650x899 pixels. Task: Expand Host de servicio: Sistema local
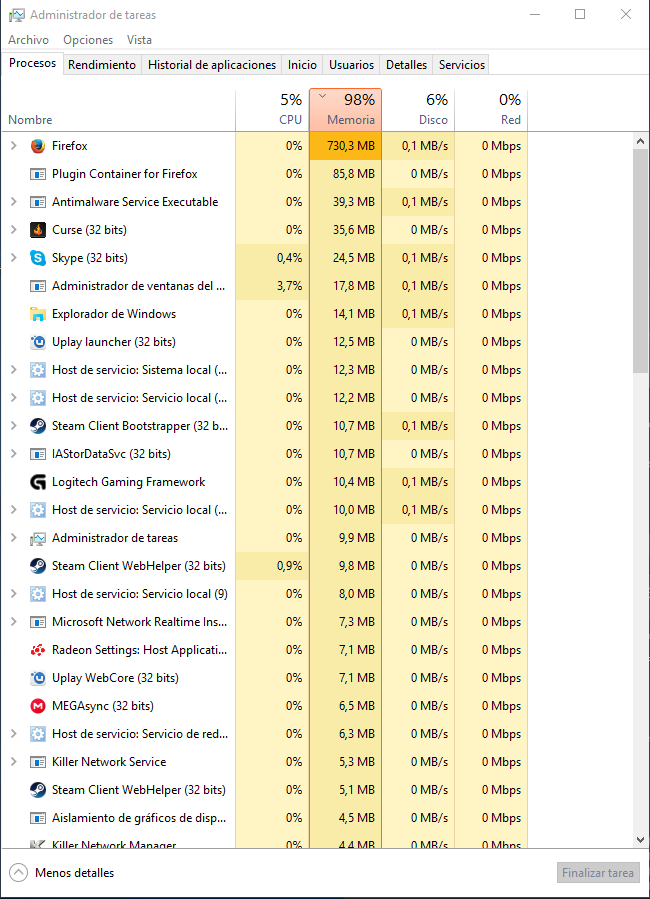(x=14, y=370)
